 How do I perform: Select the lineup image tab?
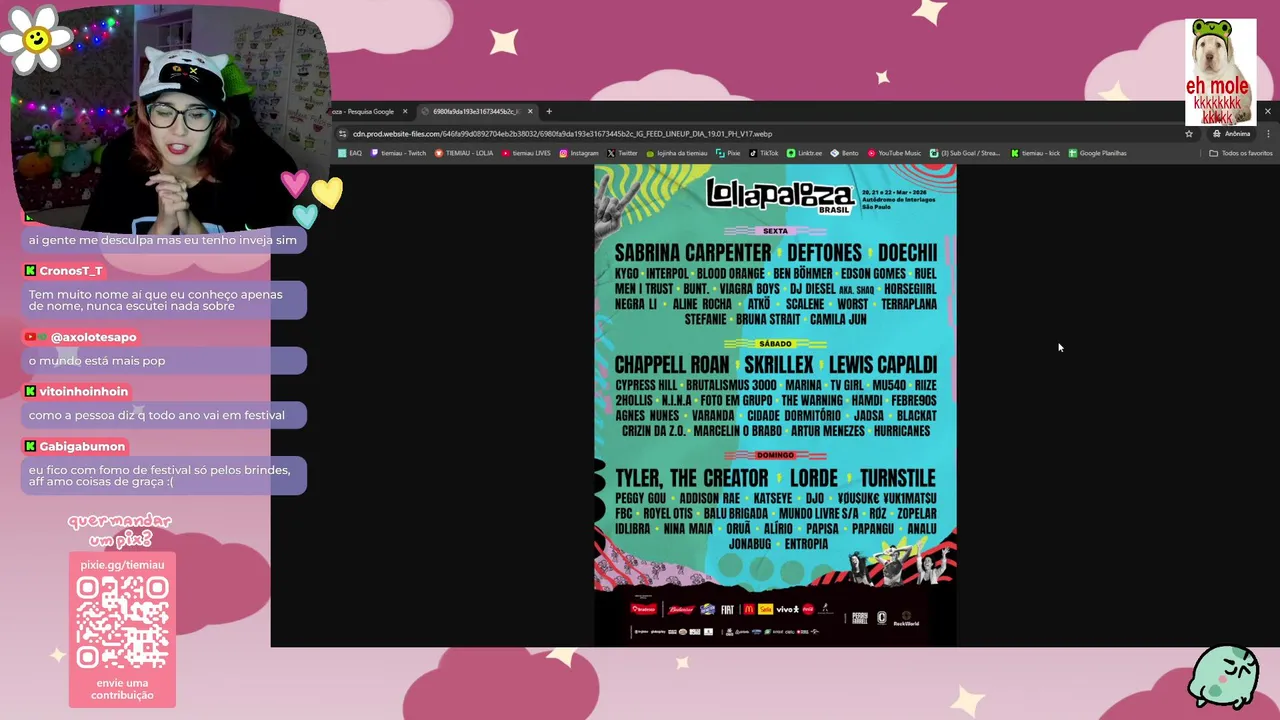click(x=477, y=111)
